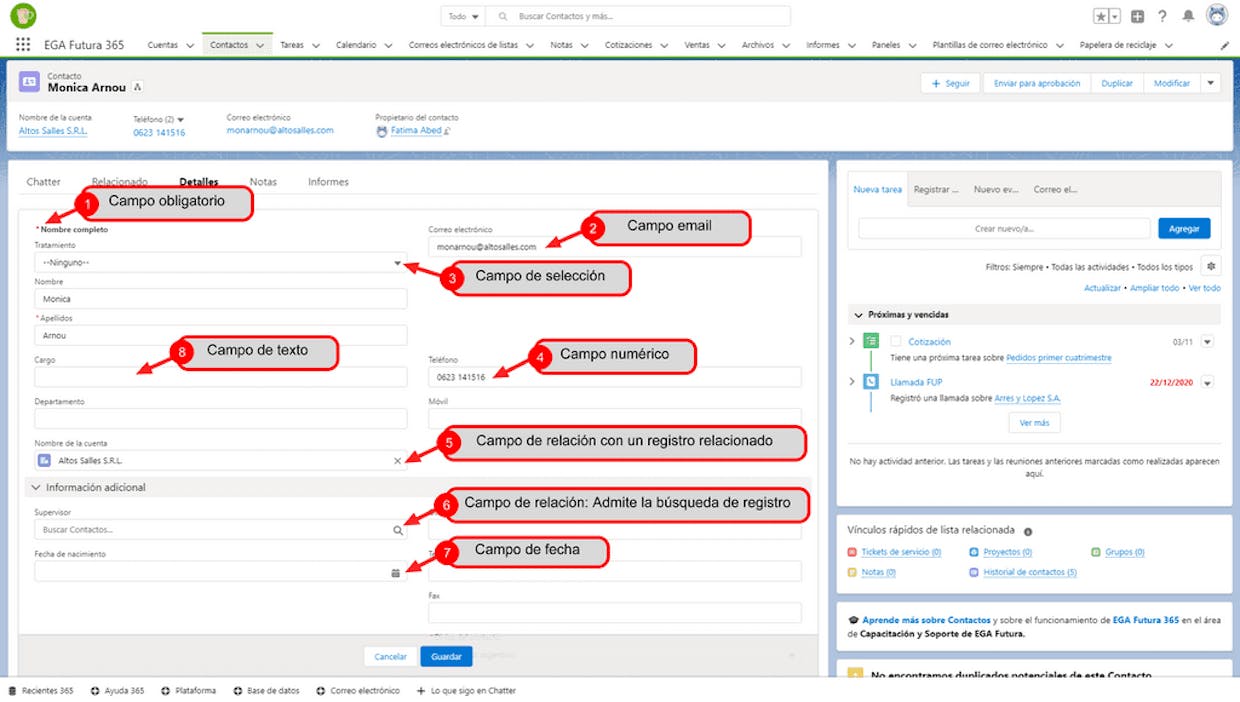Click the Cotización task icon
This screenshot has width=1240, height=702.
871,341
